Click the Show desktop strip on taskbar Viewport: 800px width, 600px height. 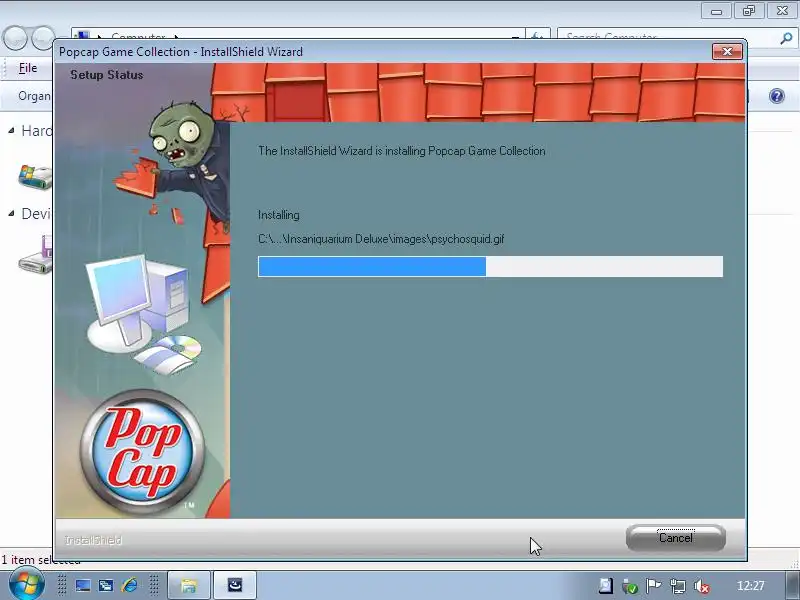[x=793, y=585]
